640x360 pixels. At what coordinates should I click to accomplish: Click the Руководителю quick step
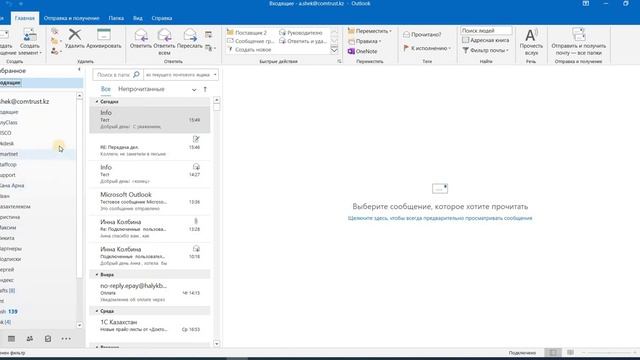301,32
